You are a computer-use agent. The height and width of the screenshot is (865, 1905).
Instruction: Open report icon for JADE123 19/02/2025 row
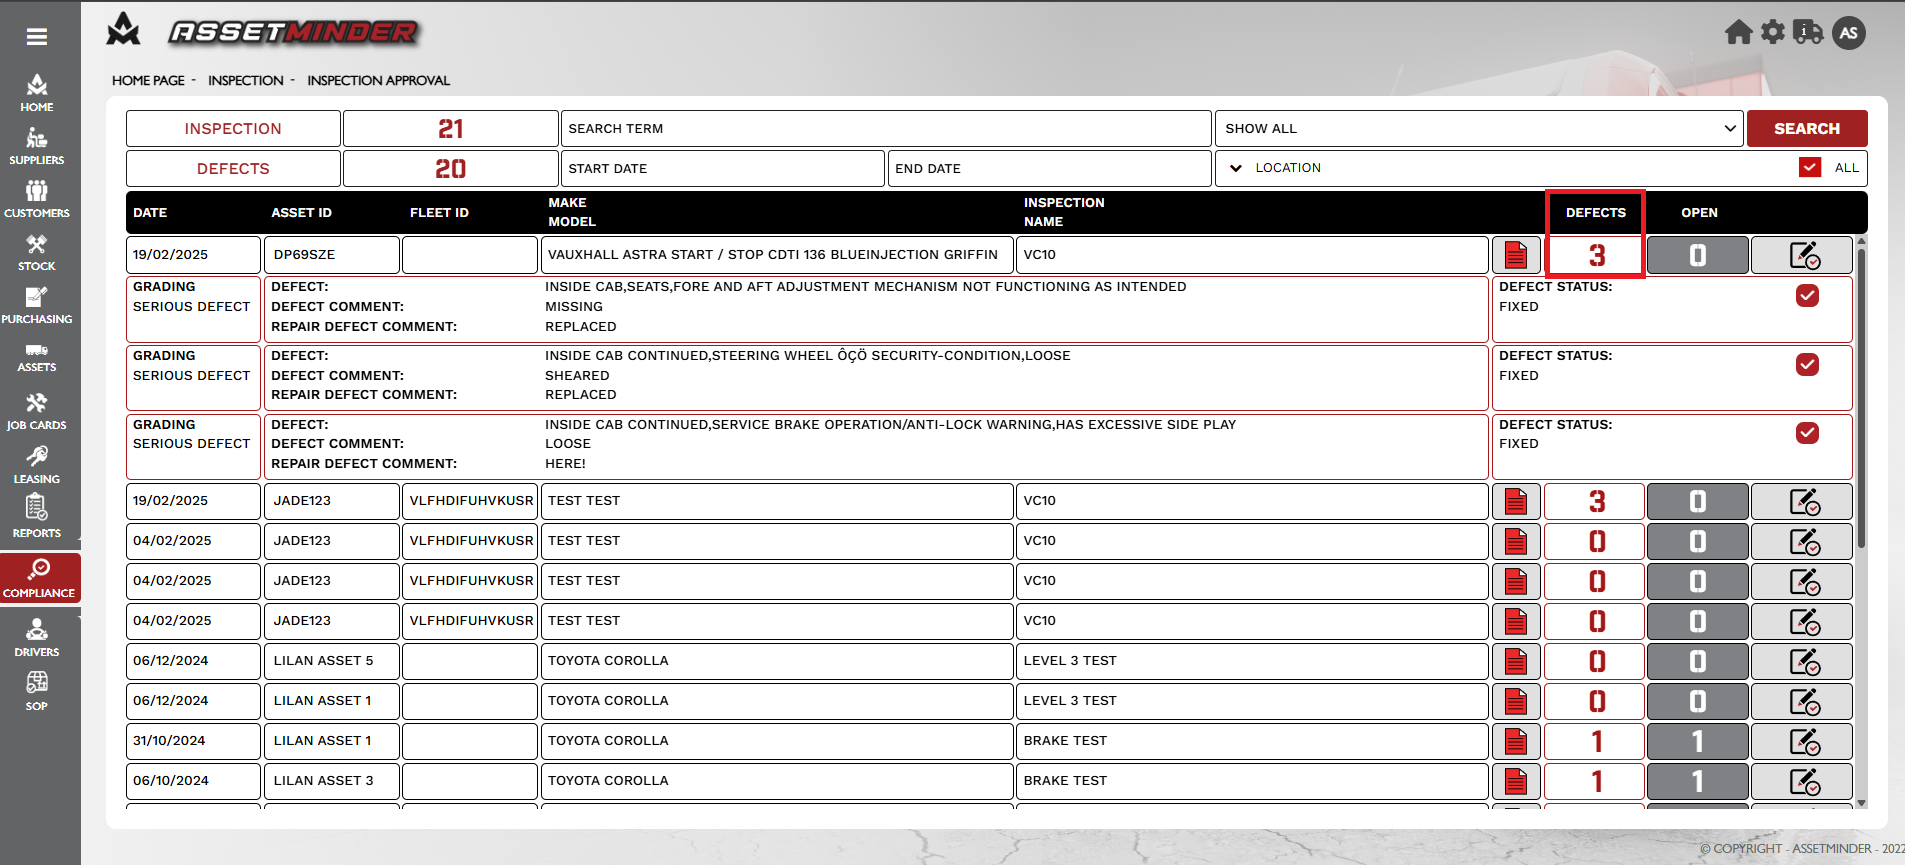coord(1516,501)
